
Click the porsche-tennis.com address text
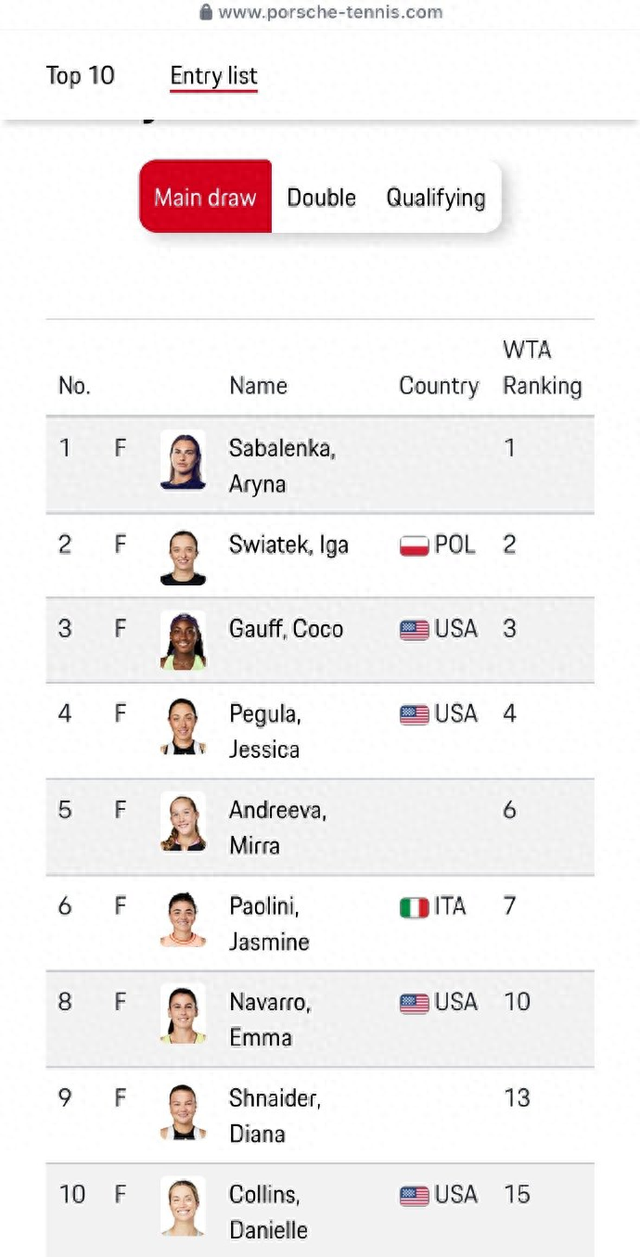tap(330, 12)
